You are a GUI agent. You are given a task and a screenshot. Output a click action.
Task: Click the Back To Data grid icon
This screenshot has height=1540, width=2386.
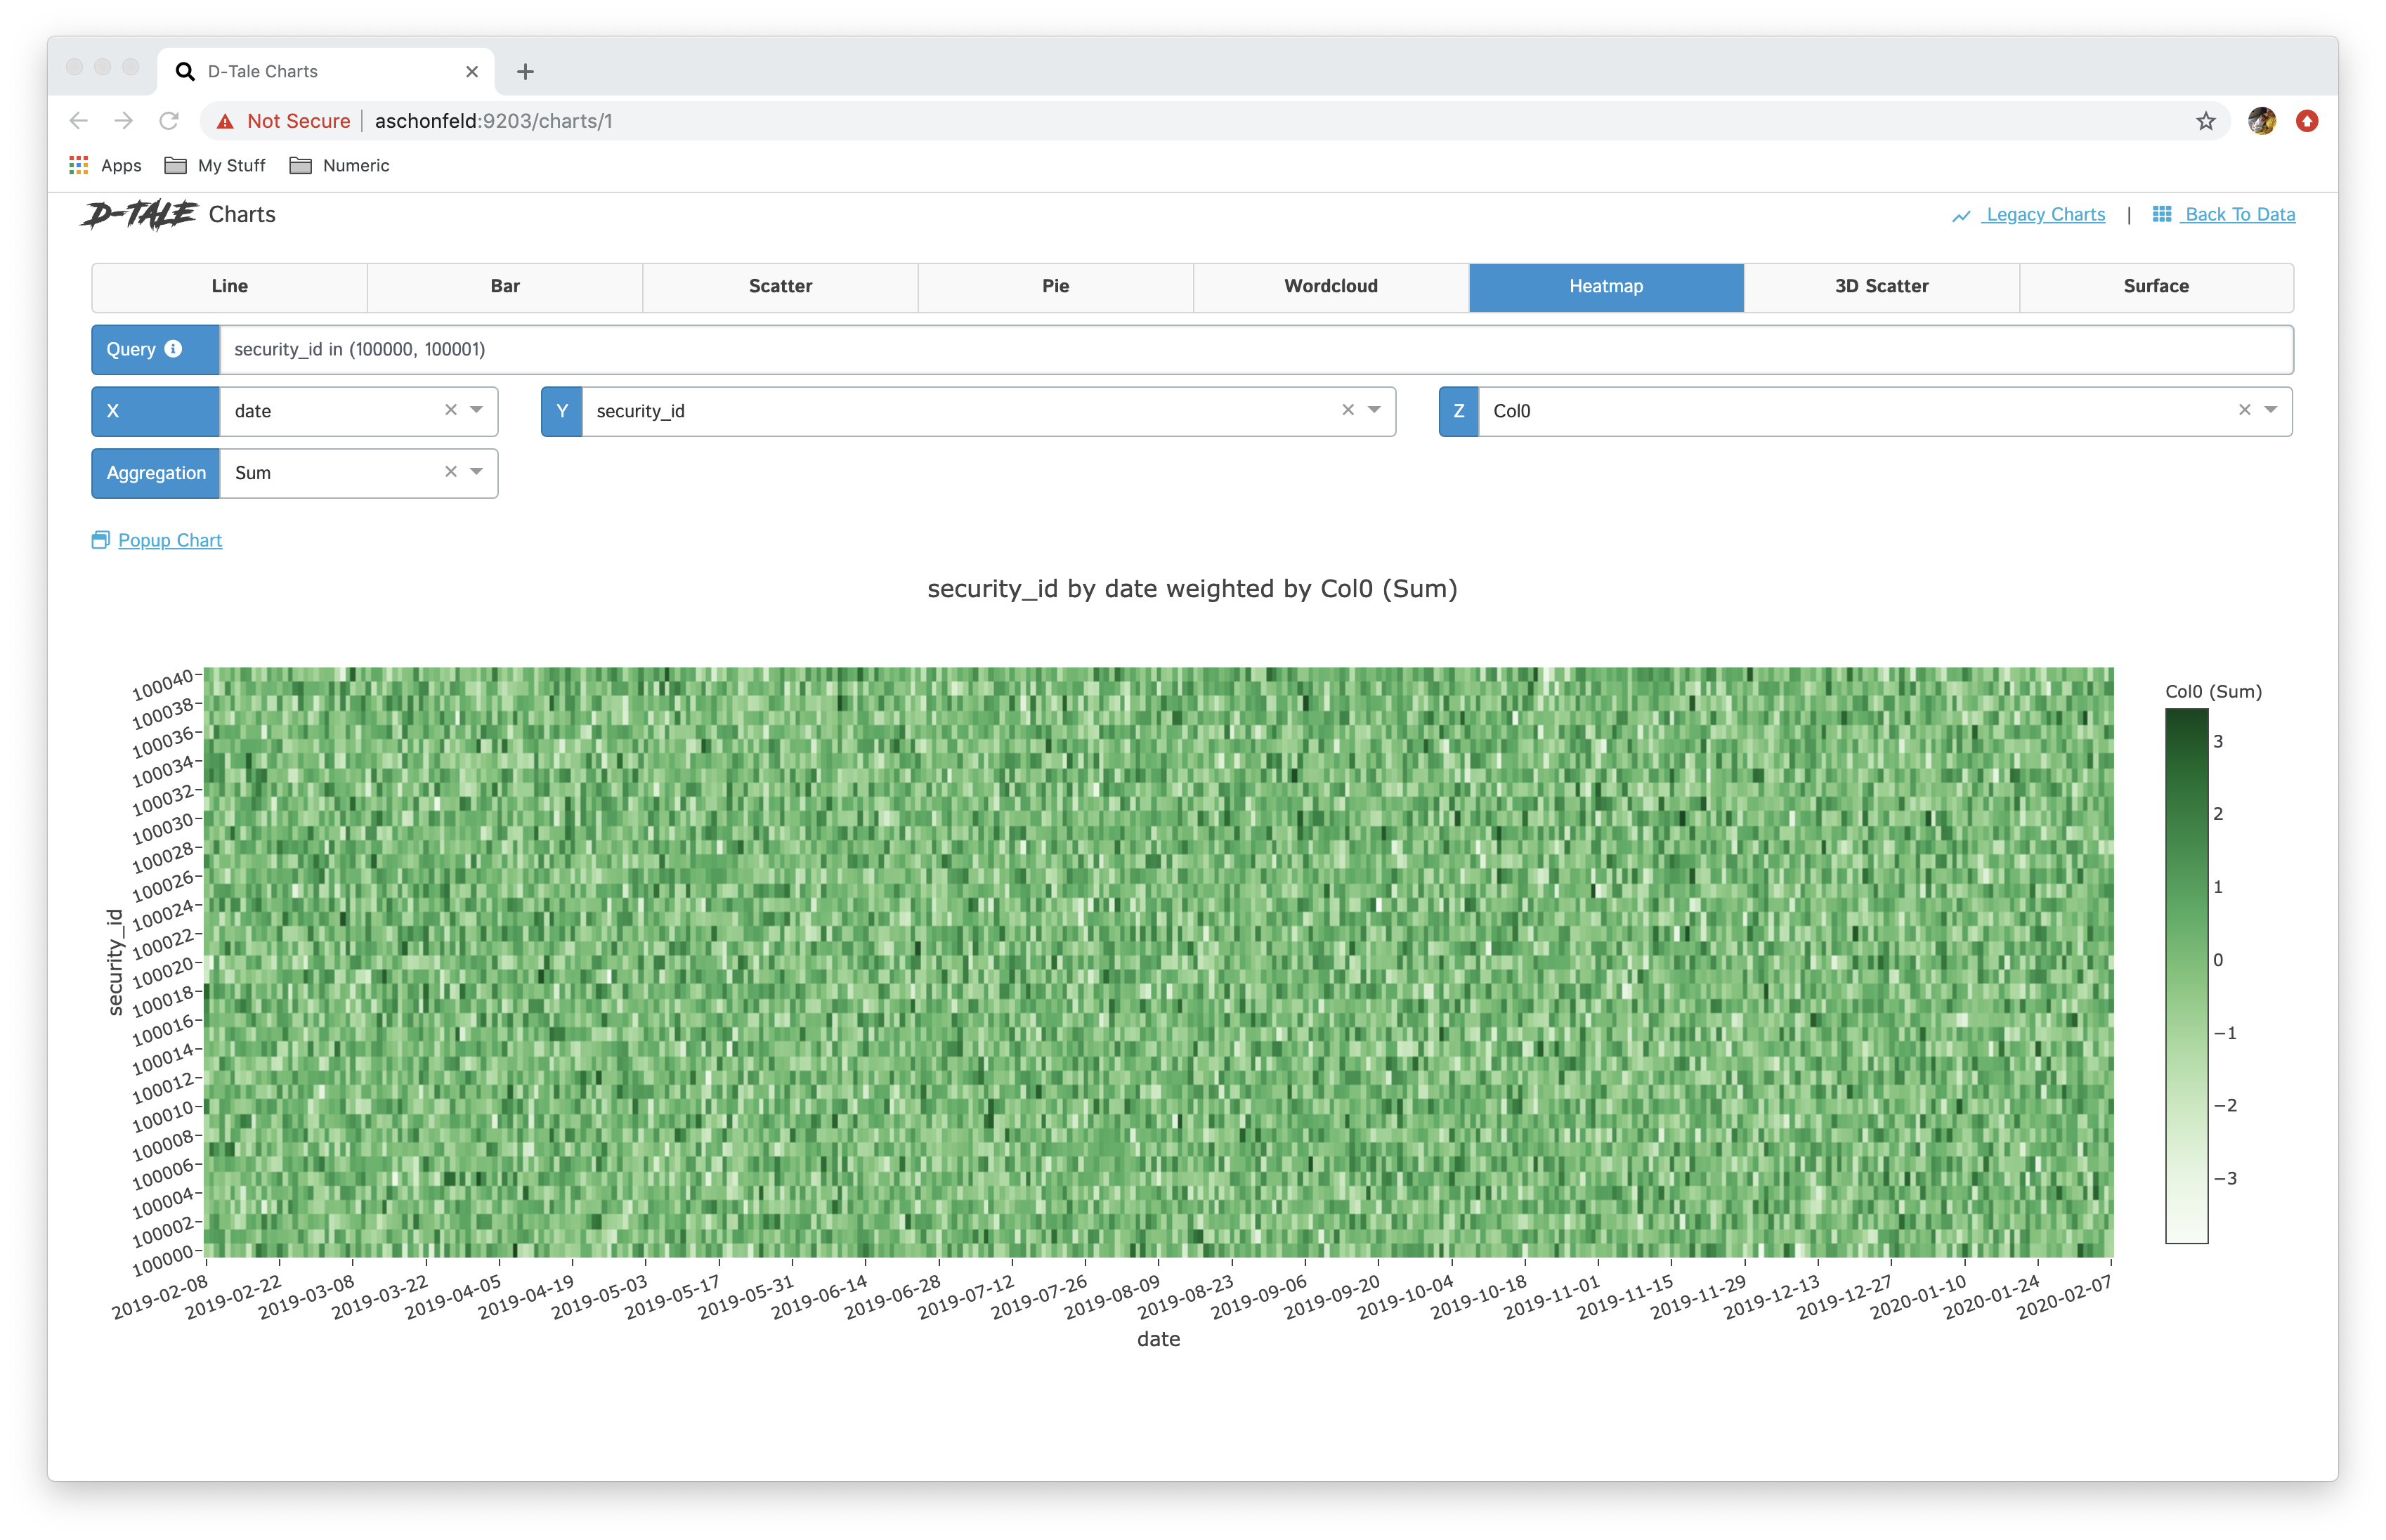[2162, 214]
